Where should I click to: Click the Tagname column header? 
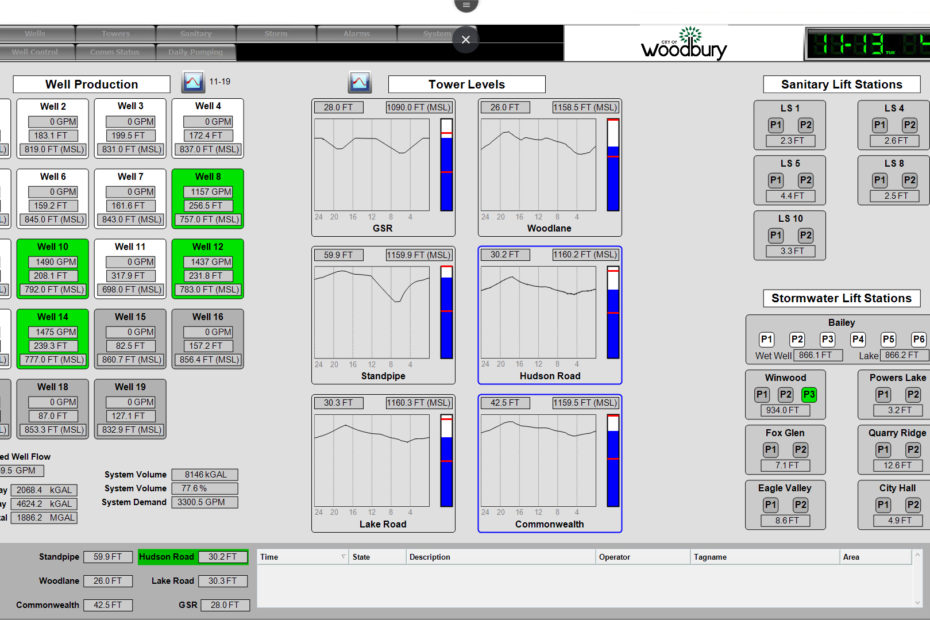point(764,557)
